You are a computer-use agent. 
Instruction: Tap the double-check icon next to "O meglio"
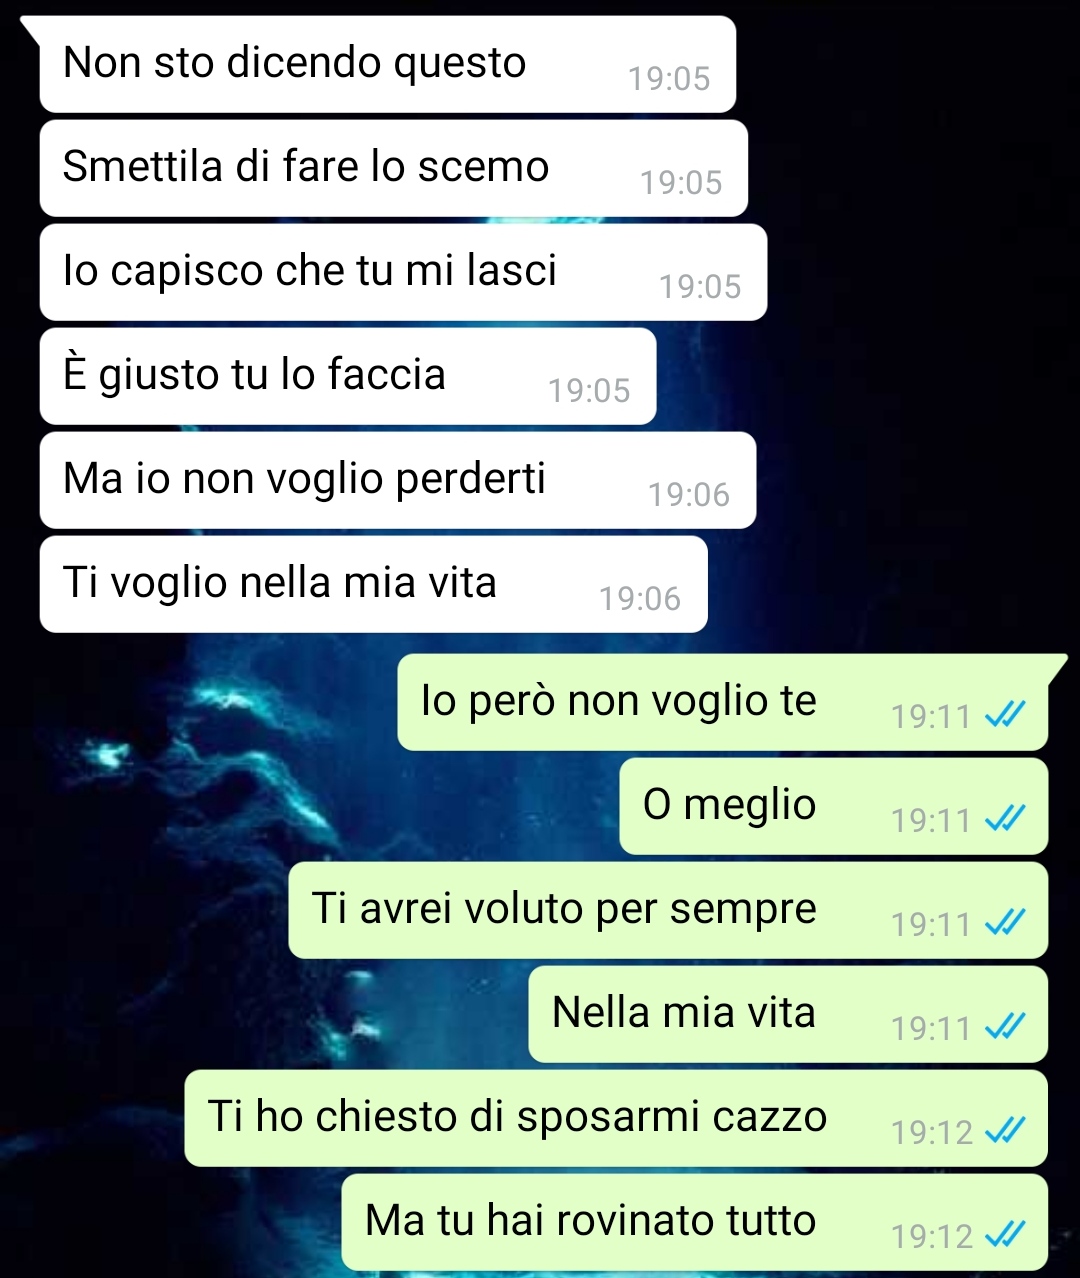[x=1005, y=818]
